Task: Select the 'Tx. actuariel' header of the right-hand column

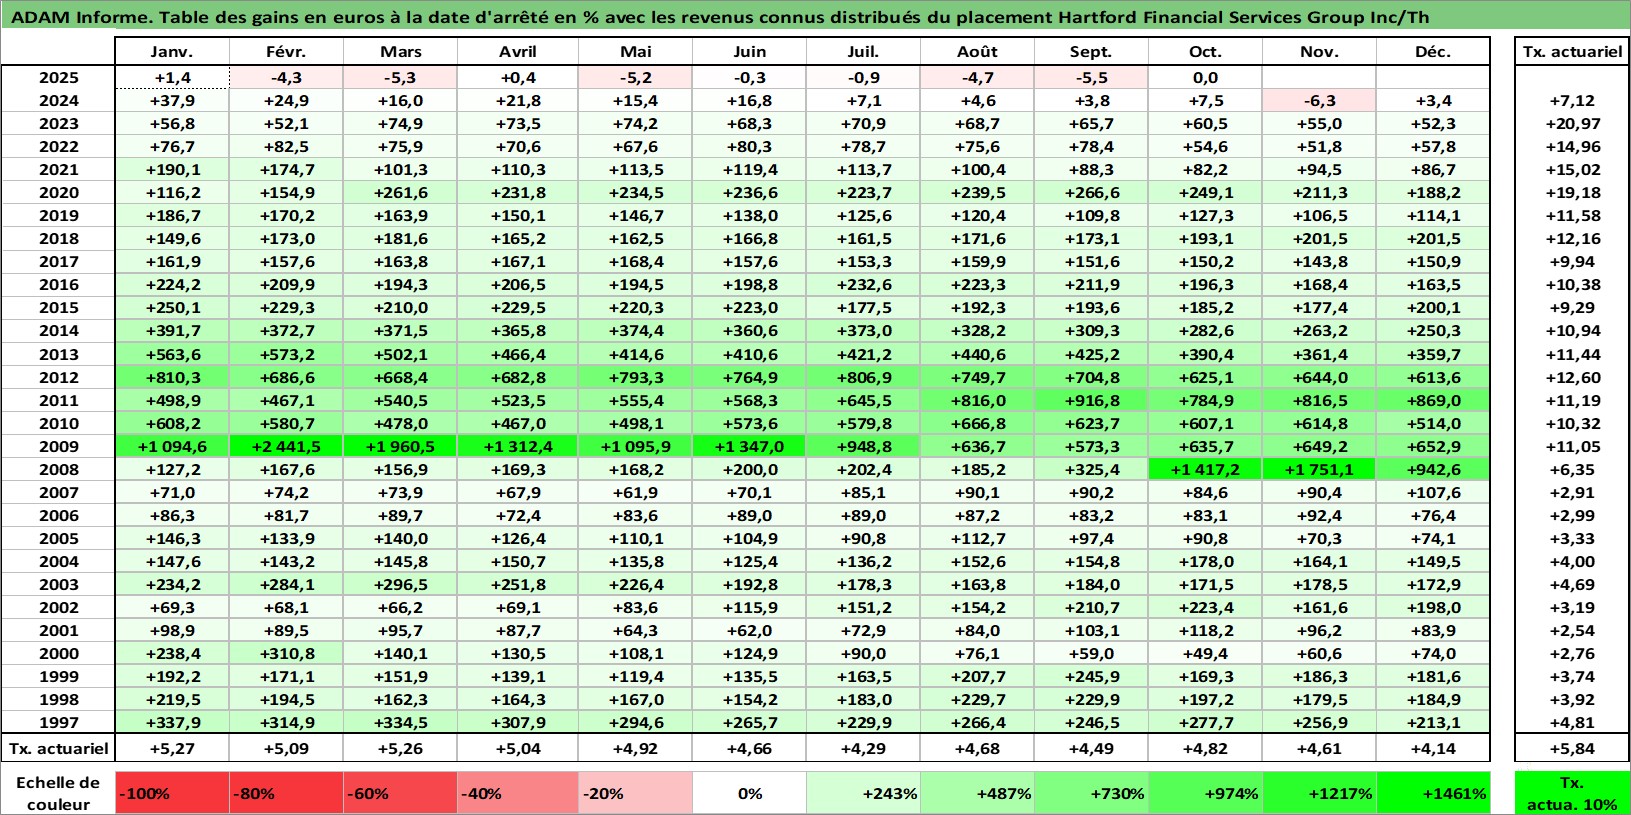Action: click(x=1572, y=52)
